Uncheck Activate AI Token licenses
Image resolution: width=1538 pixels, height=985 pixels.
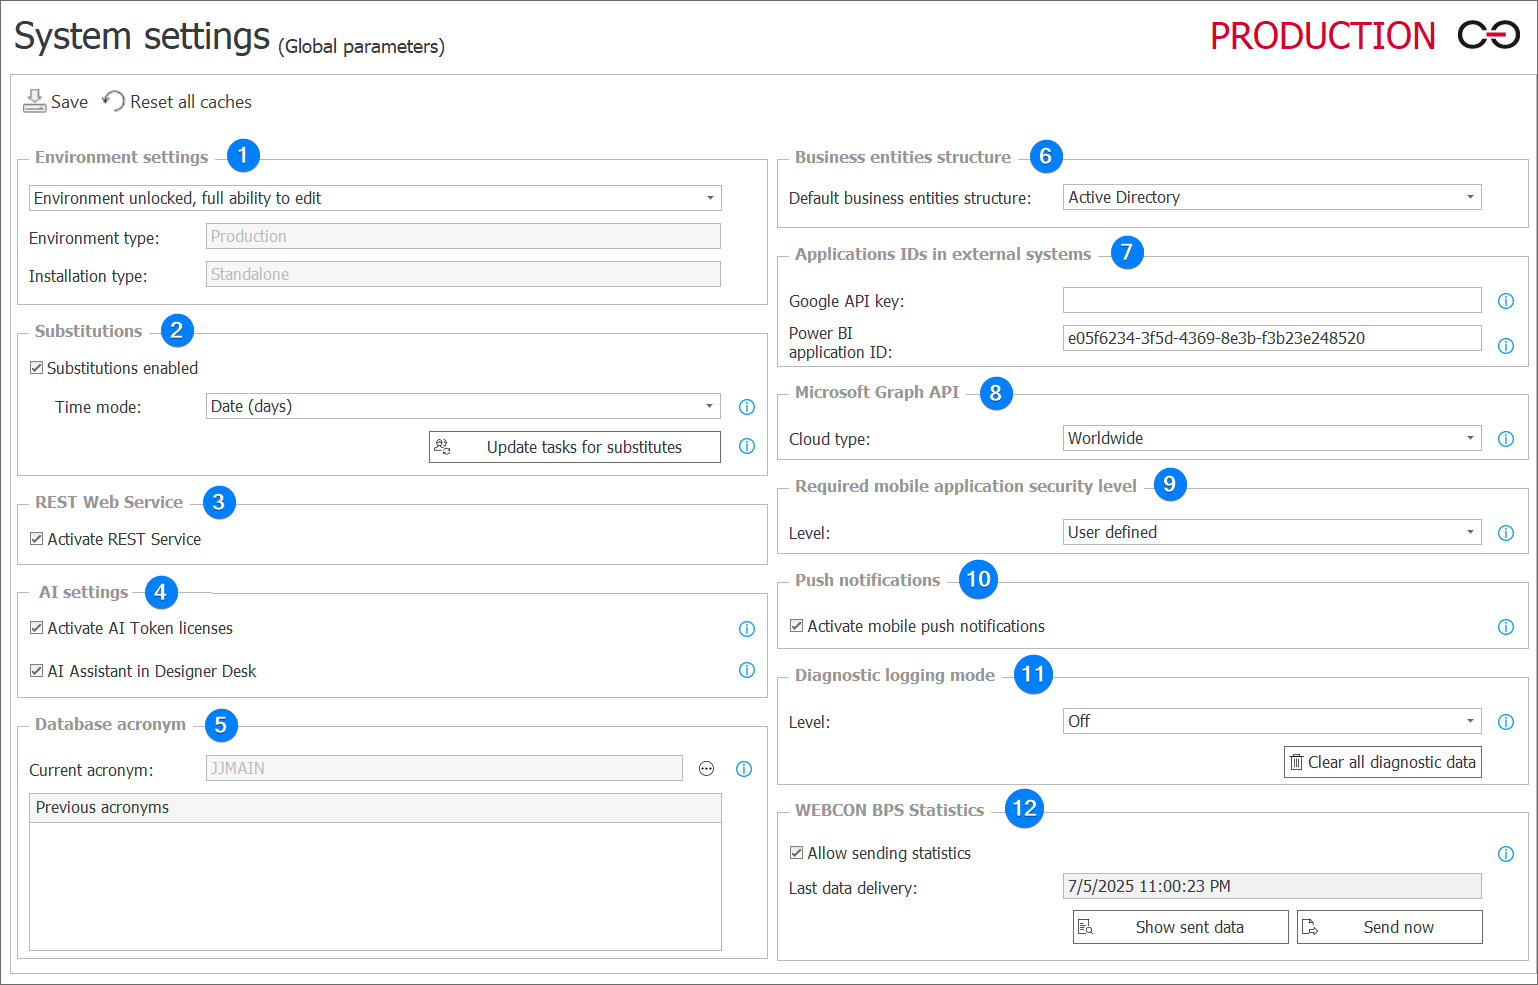point(36,628)
